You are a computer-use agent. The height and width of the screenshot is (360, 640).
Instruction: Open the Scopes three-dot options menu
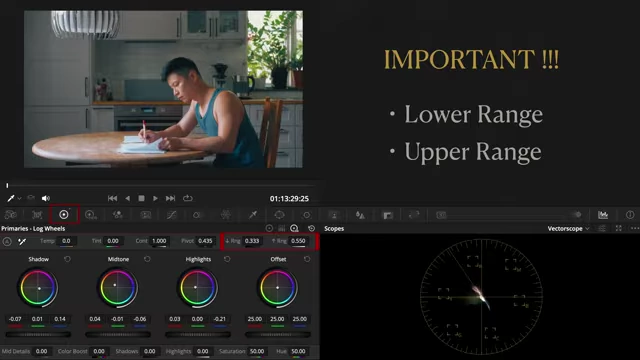coord(634,229)
